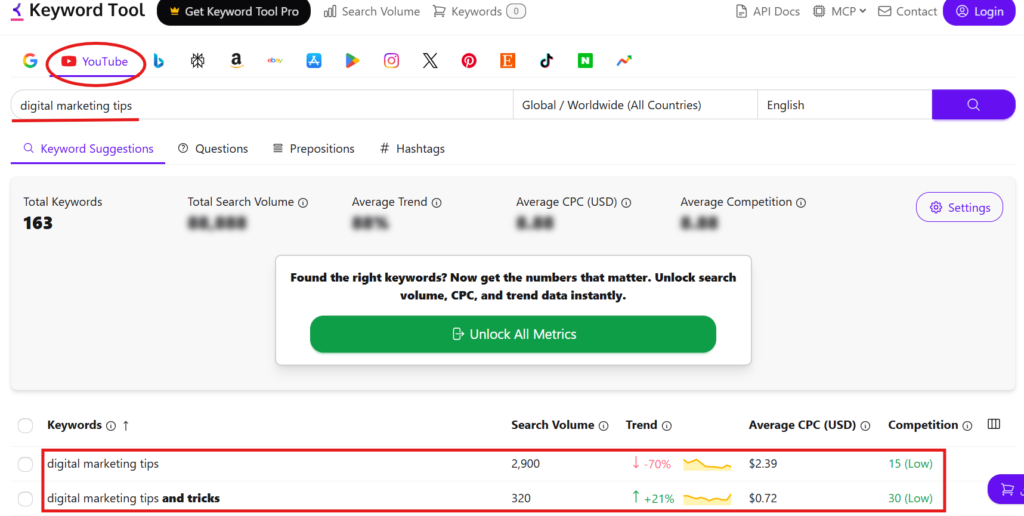Select the App Store icon
Viewport: 1024px width, 516px height.
314,61
